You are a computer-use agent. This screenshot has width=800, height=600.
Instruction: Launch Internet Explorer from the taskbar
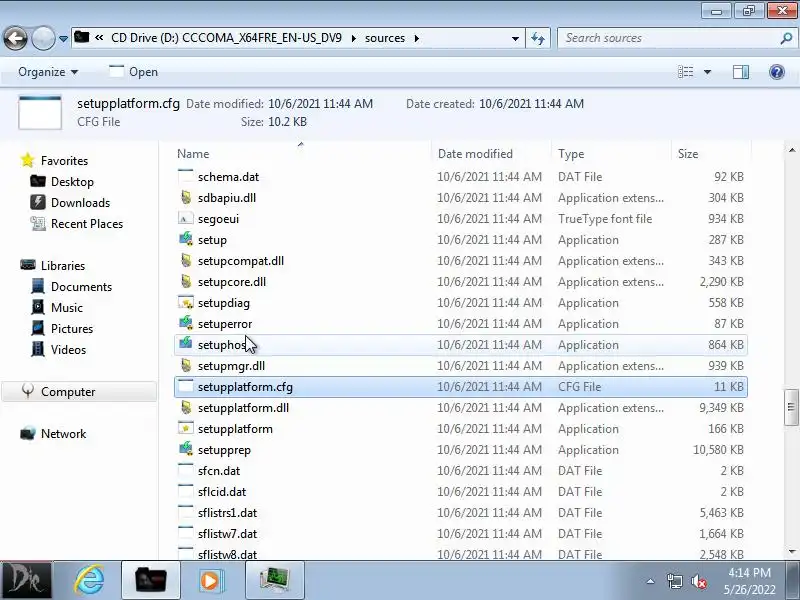coord(90,580)
